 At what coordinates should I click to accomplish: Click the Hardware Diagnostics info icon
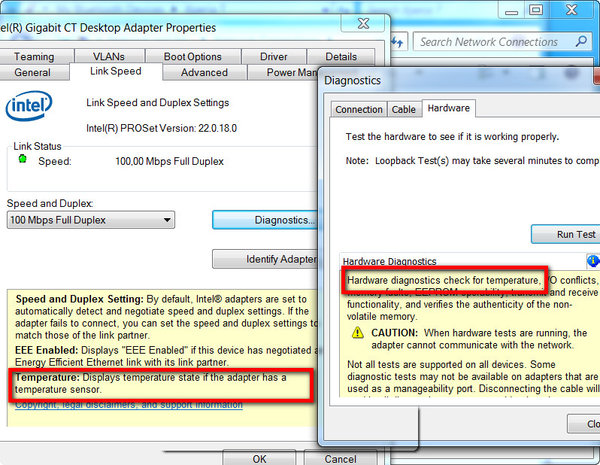click(x=593, y=261)
